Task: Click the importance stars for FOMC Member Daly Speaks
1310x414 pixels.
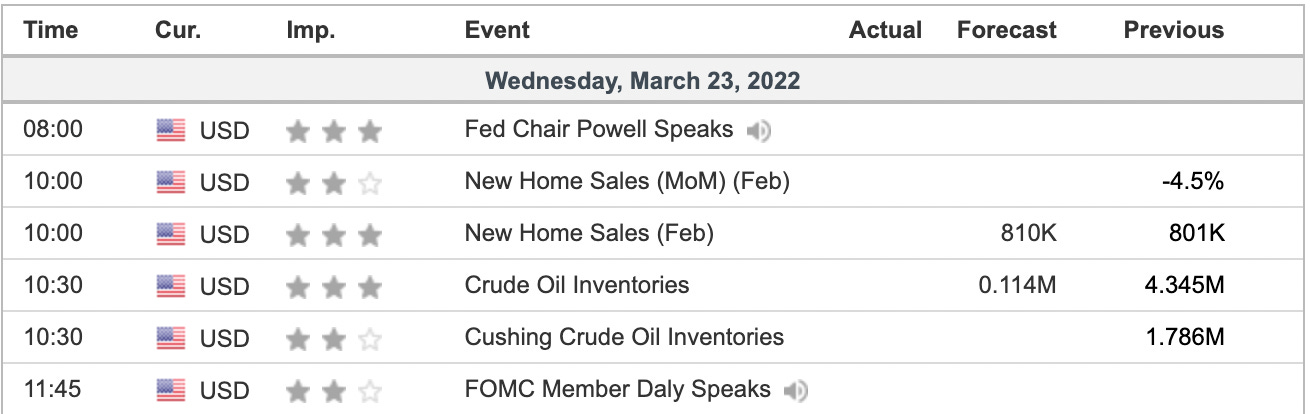Action: 334,391
